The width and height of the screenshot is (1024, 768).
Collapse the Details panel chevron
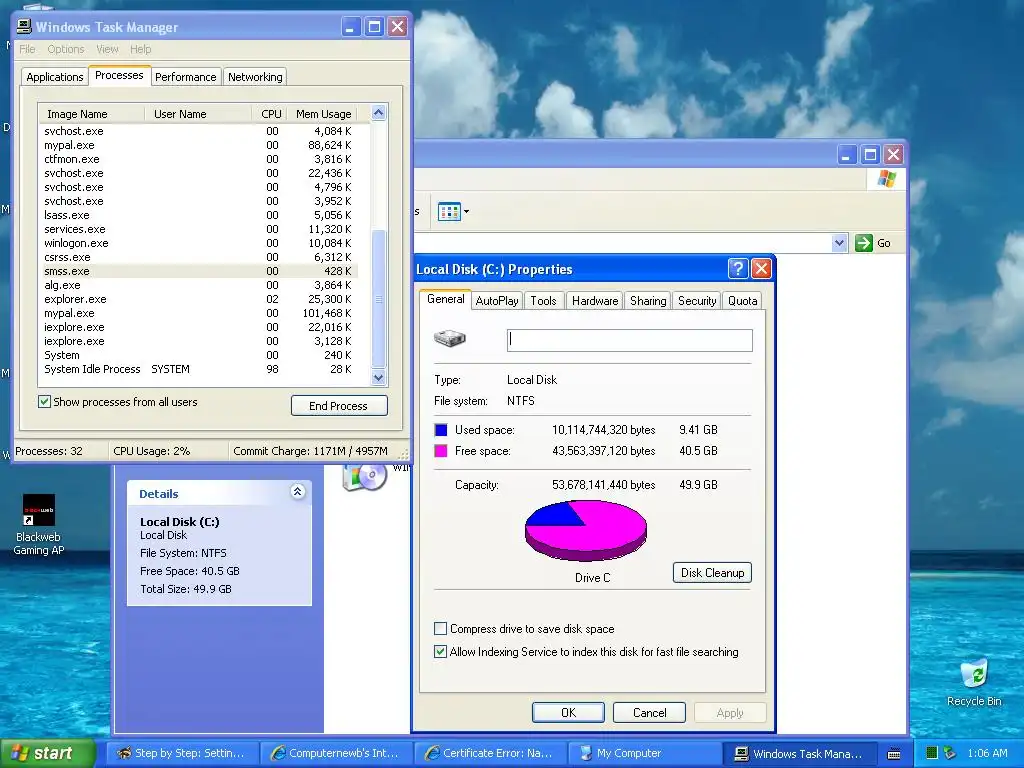point(297,492)
